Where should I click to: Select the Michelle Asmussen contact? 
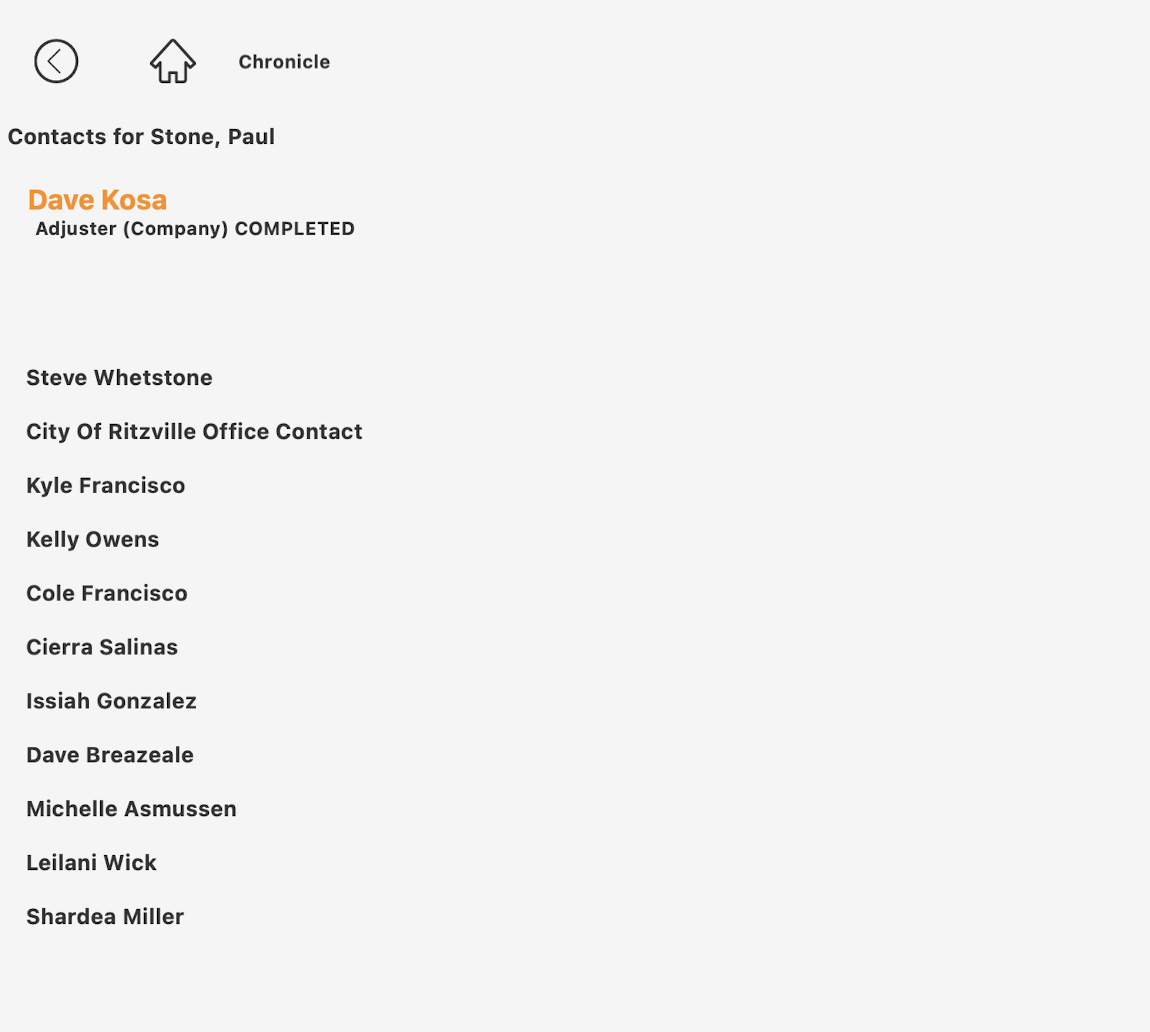pyautogui.click(x=131, y=810)
